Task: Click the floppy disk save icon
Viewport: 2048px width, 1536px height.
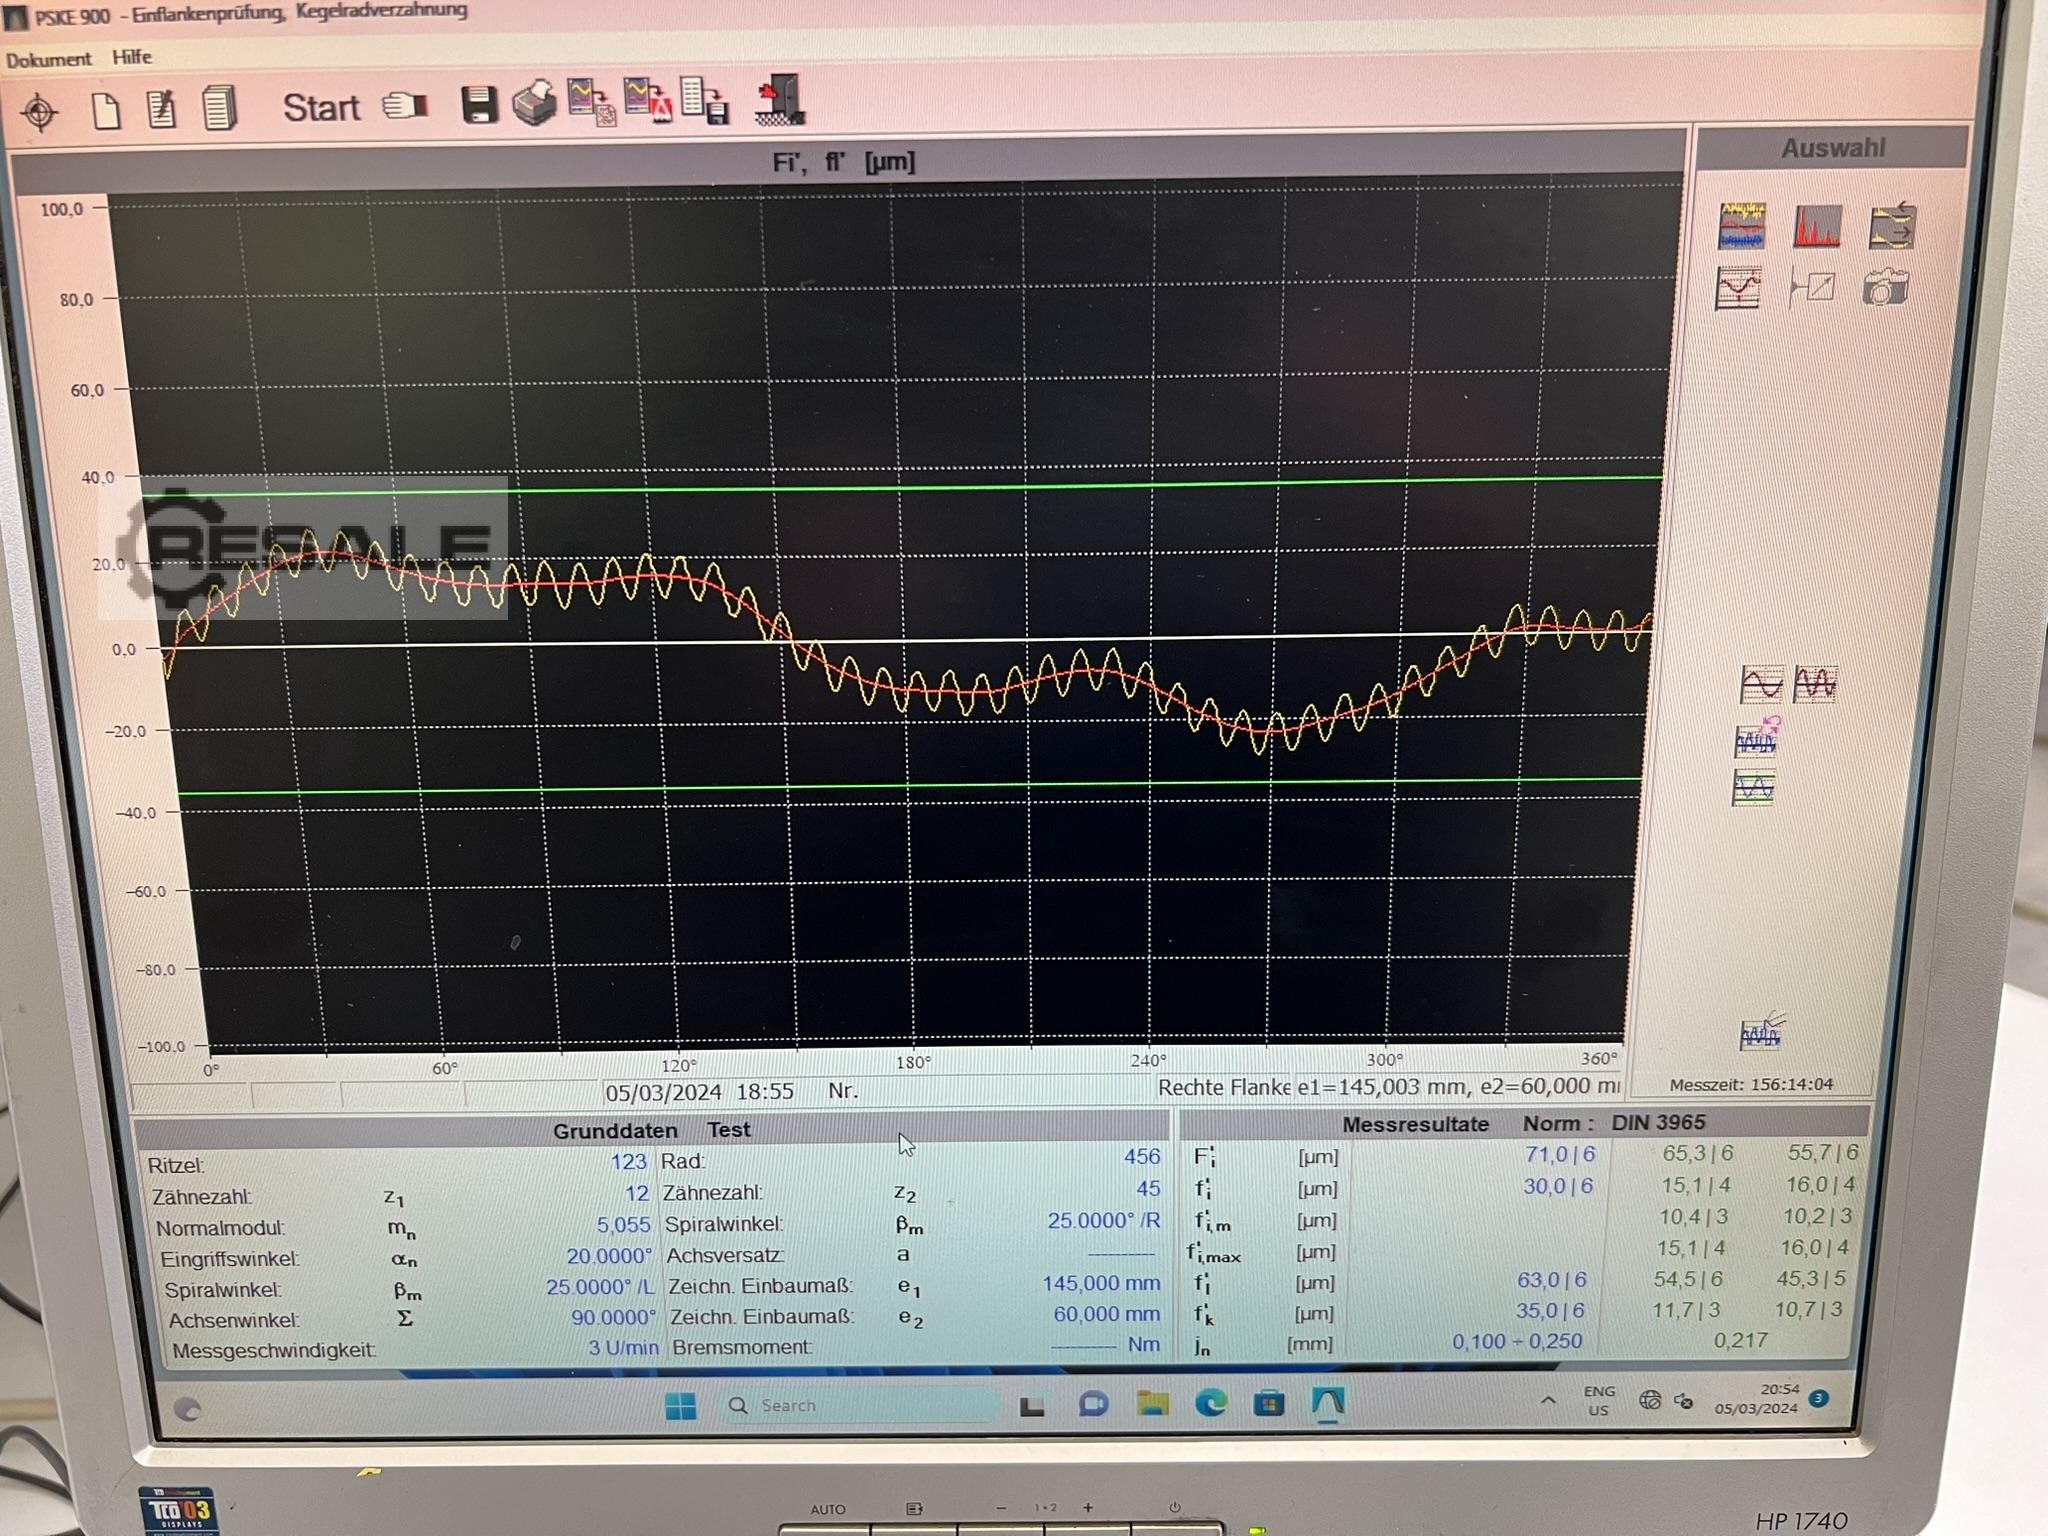Action: pos(479,105)
